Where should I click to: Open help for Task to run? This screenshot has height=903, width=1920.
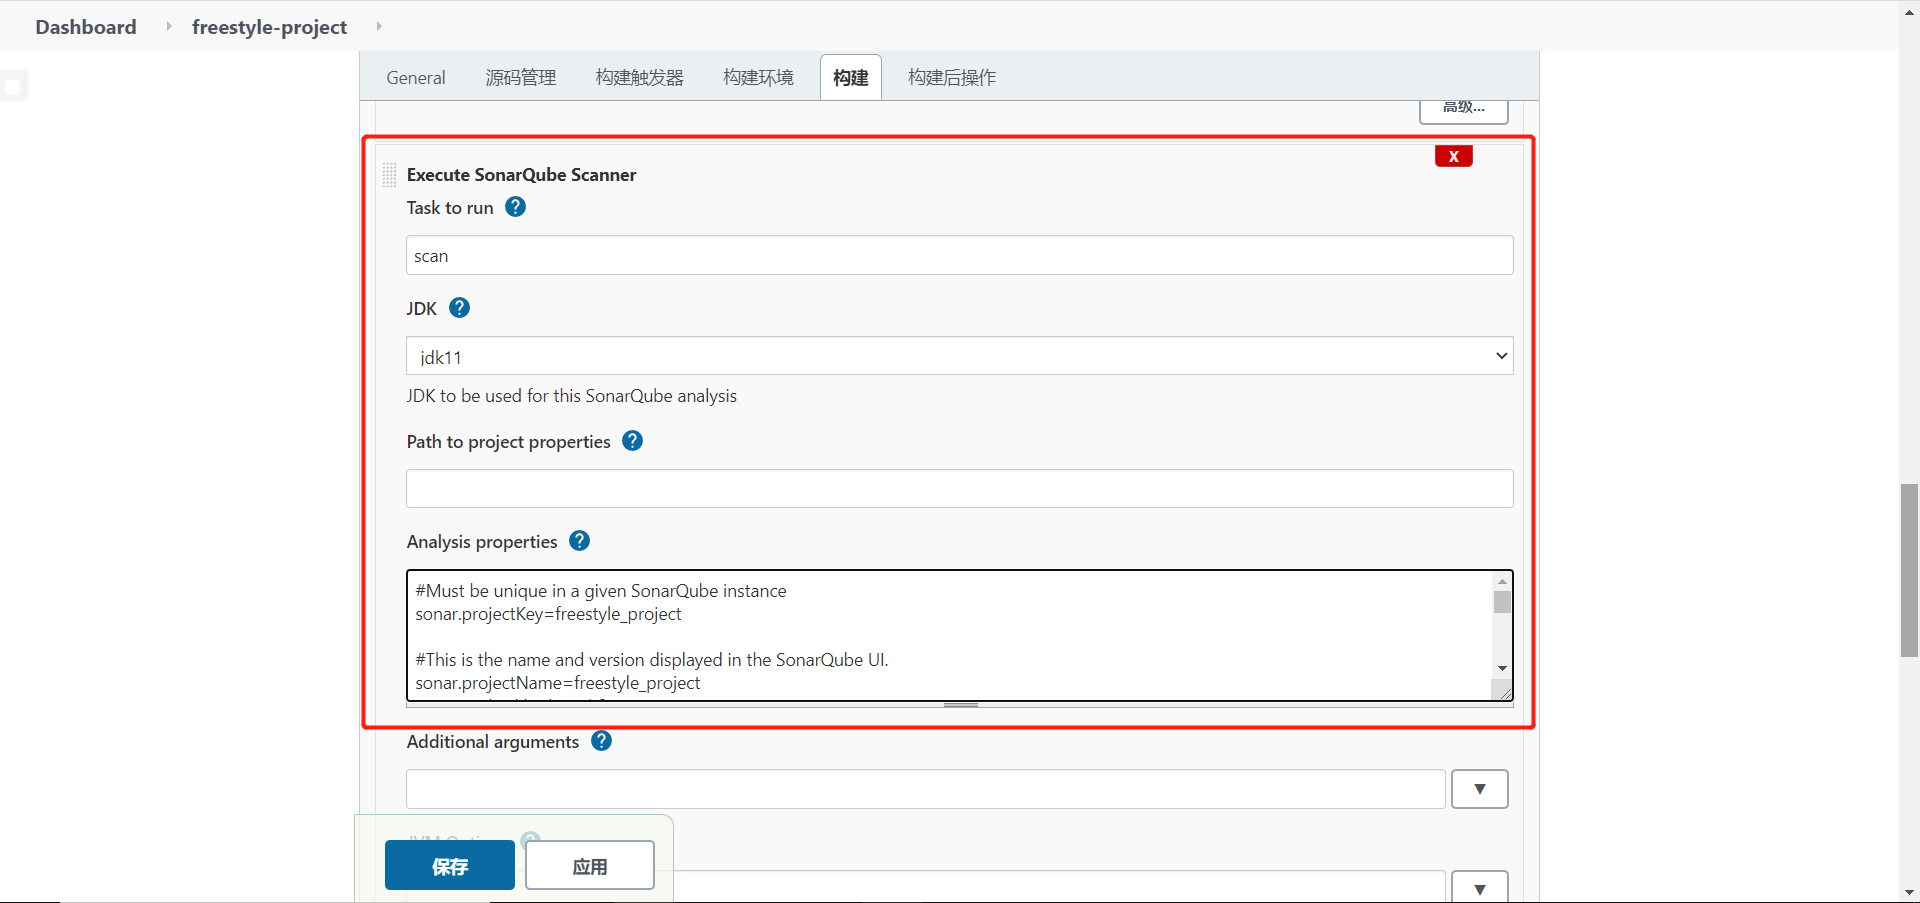[x=515, y=207]
